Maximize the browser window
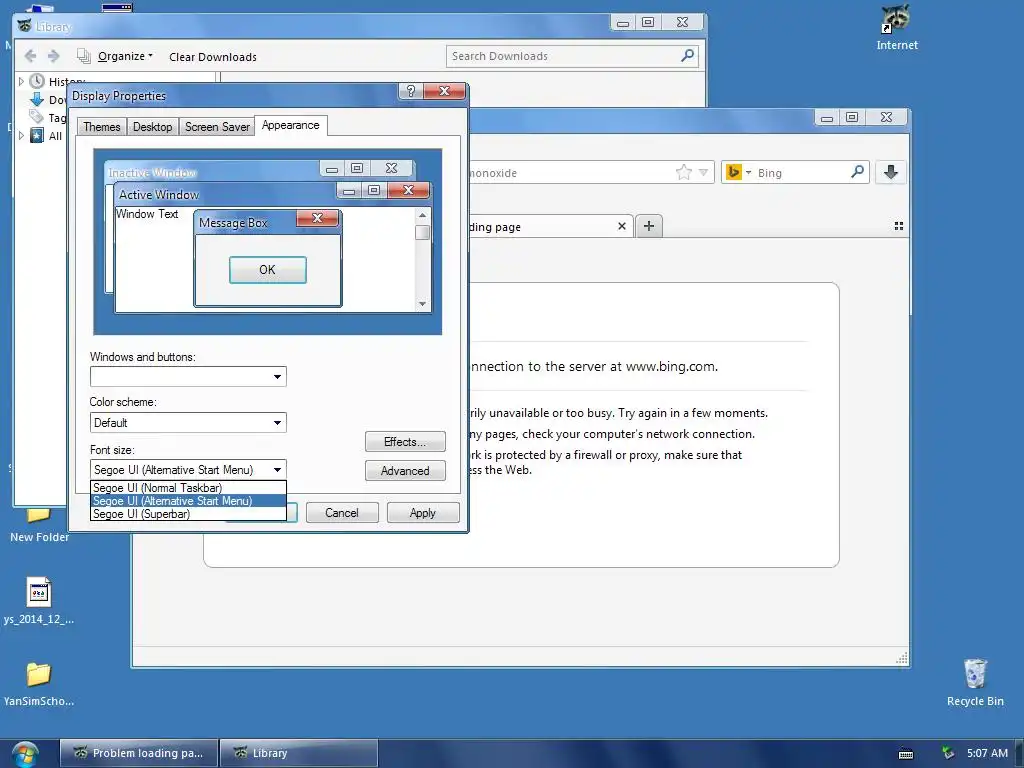Screen dimensions: 1024x768 click(852, 118)
